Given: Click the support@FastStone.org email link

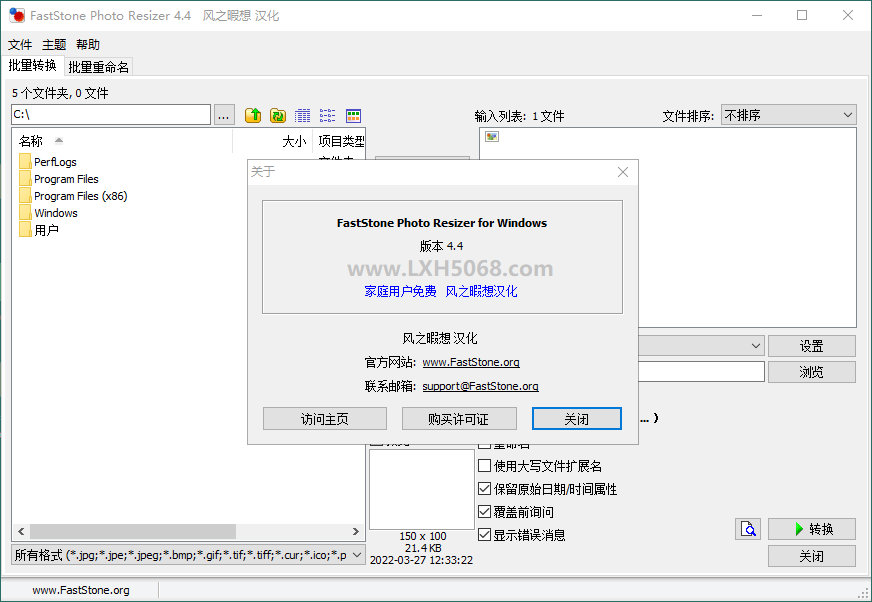Looking at the screenshot, I should click(x=480, y=386).
